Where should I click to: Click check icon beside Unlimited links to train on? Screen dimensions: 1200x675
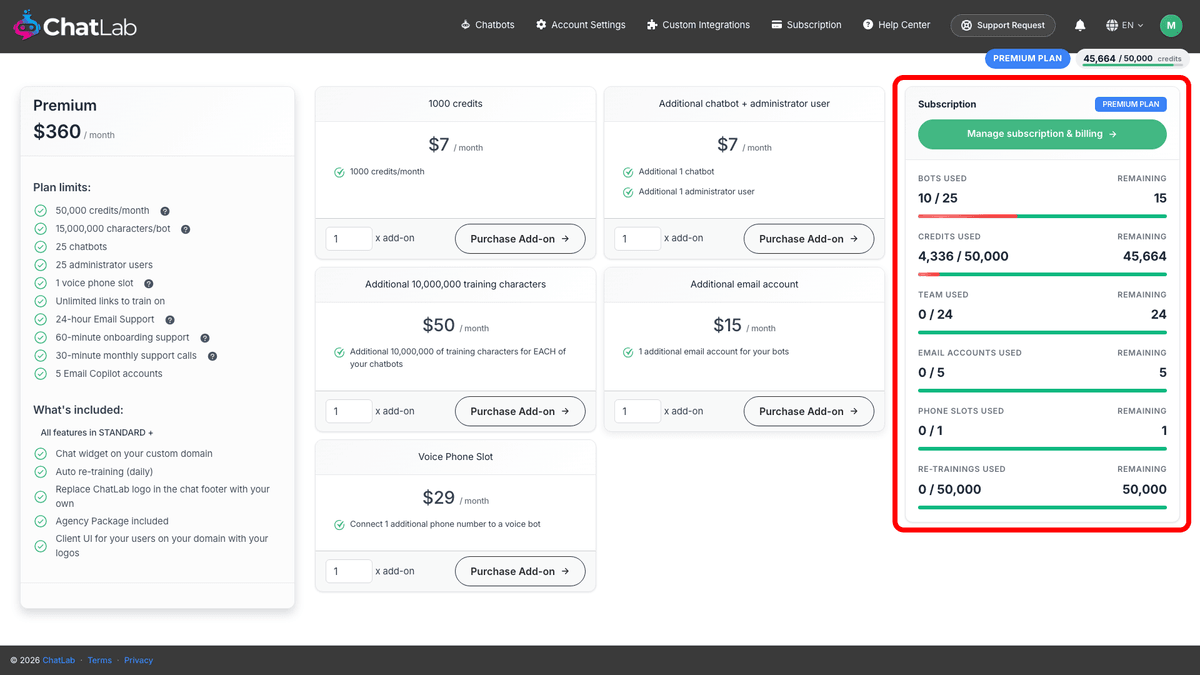[x=41, y=301]
